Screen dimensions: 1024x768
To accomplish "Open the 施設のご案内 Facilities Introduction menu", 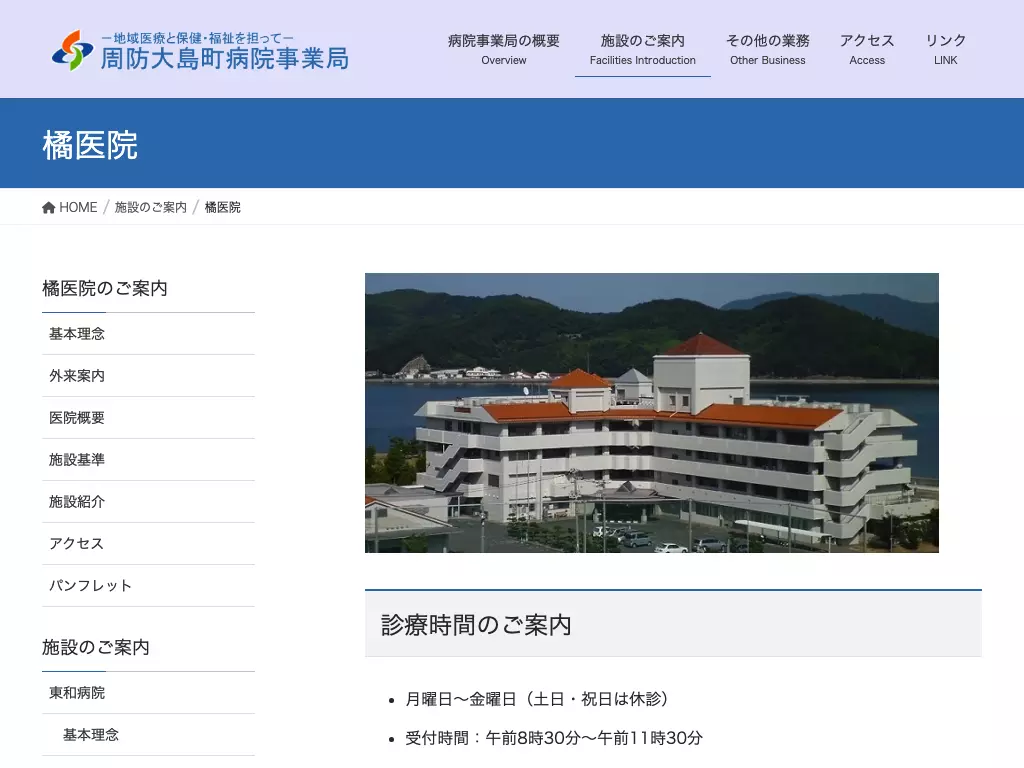I will coord(643,50).
